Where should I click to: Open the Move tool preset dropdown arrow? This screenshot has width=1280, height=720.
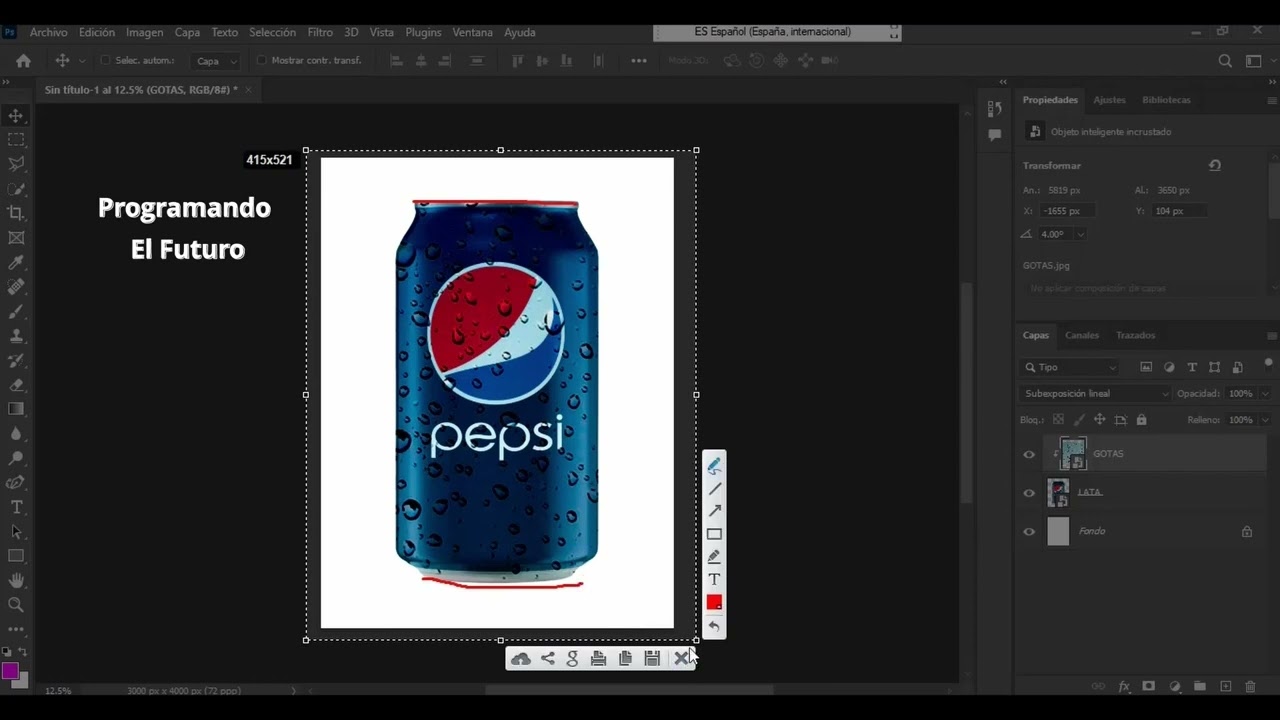(x=82, y=61)
